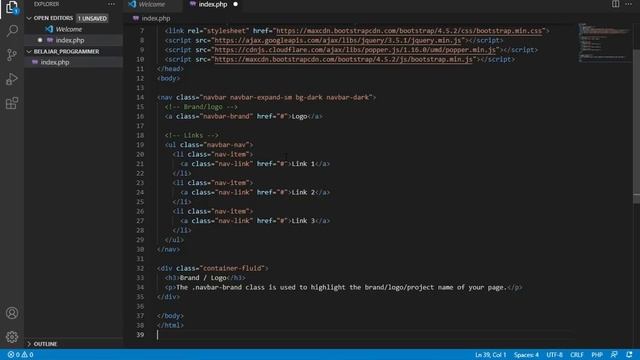Click 'Logo' text in navbar-brand line
Screen dimensions: 640x360
pos(299,116)
